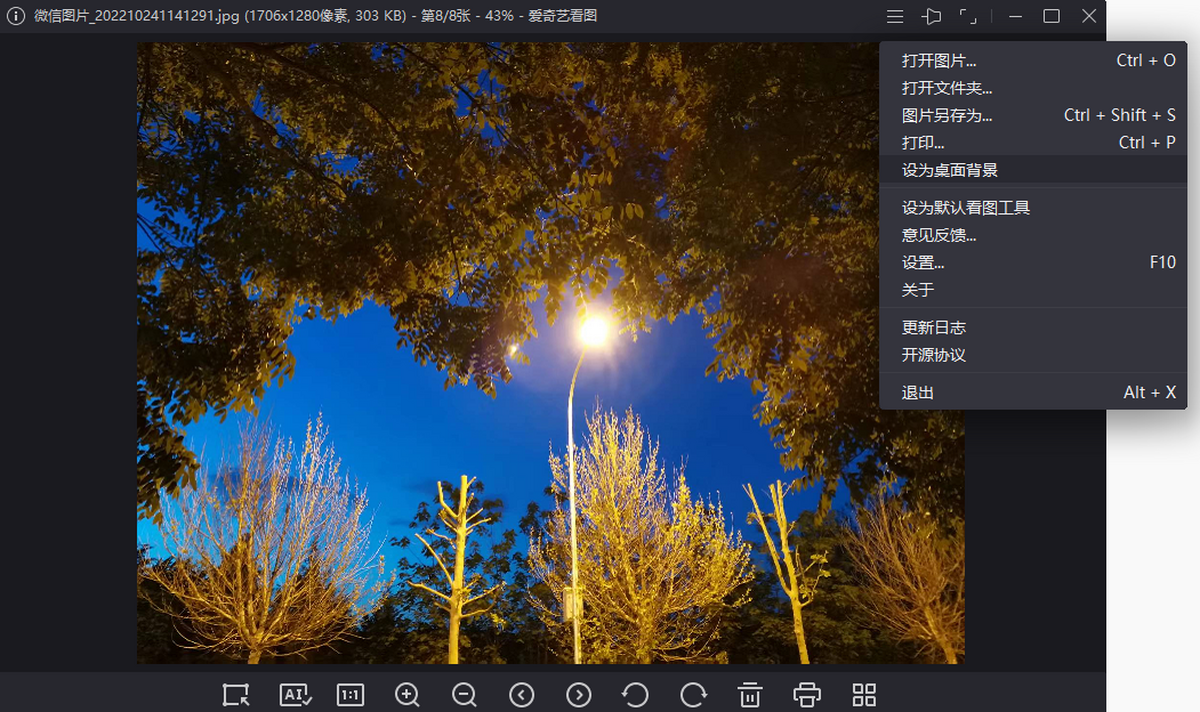Zoom out using the magnifier minus icon
Viewport: 1200px width, 712px height.
[464, 695]
